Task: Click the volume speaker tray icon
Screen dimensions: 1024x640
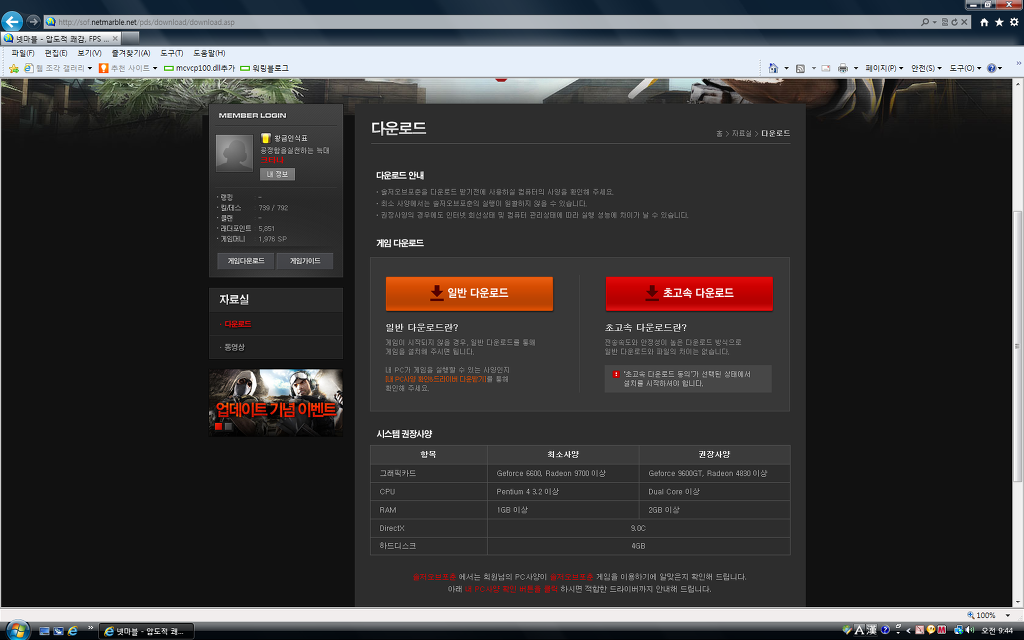Action: click(x=970, y=630)
